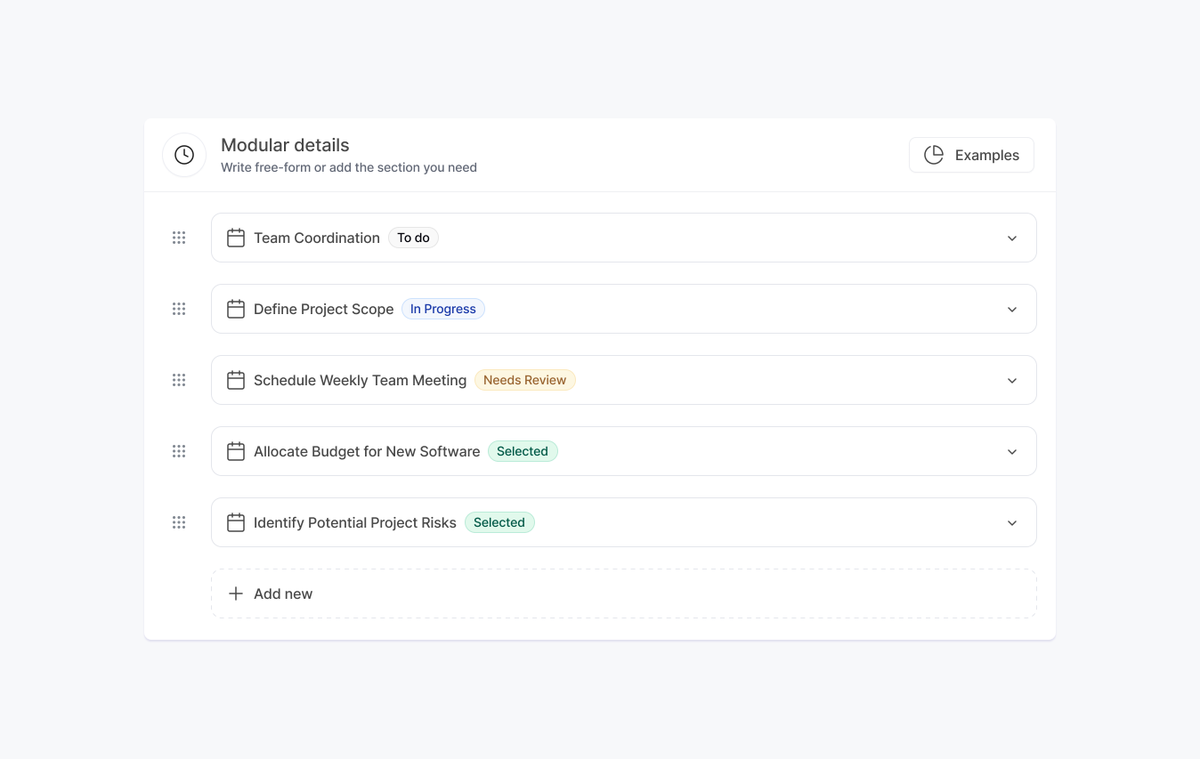Click the To do status badge
The width and height of the screenshot is (1200, 759).
coord(413,238)
